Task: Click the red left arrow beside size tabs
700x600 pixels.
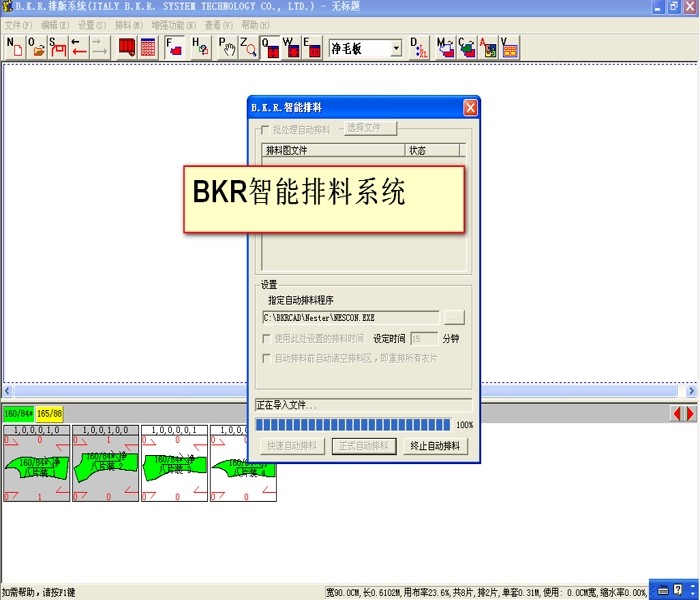Action: coord(677,414)
